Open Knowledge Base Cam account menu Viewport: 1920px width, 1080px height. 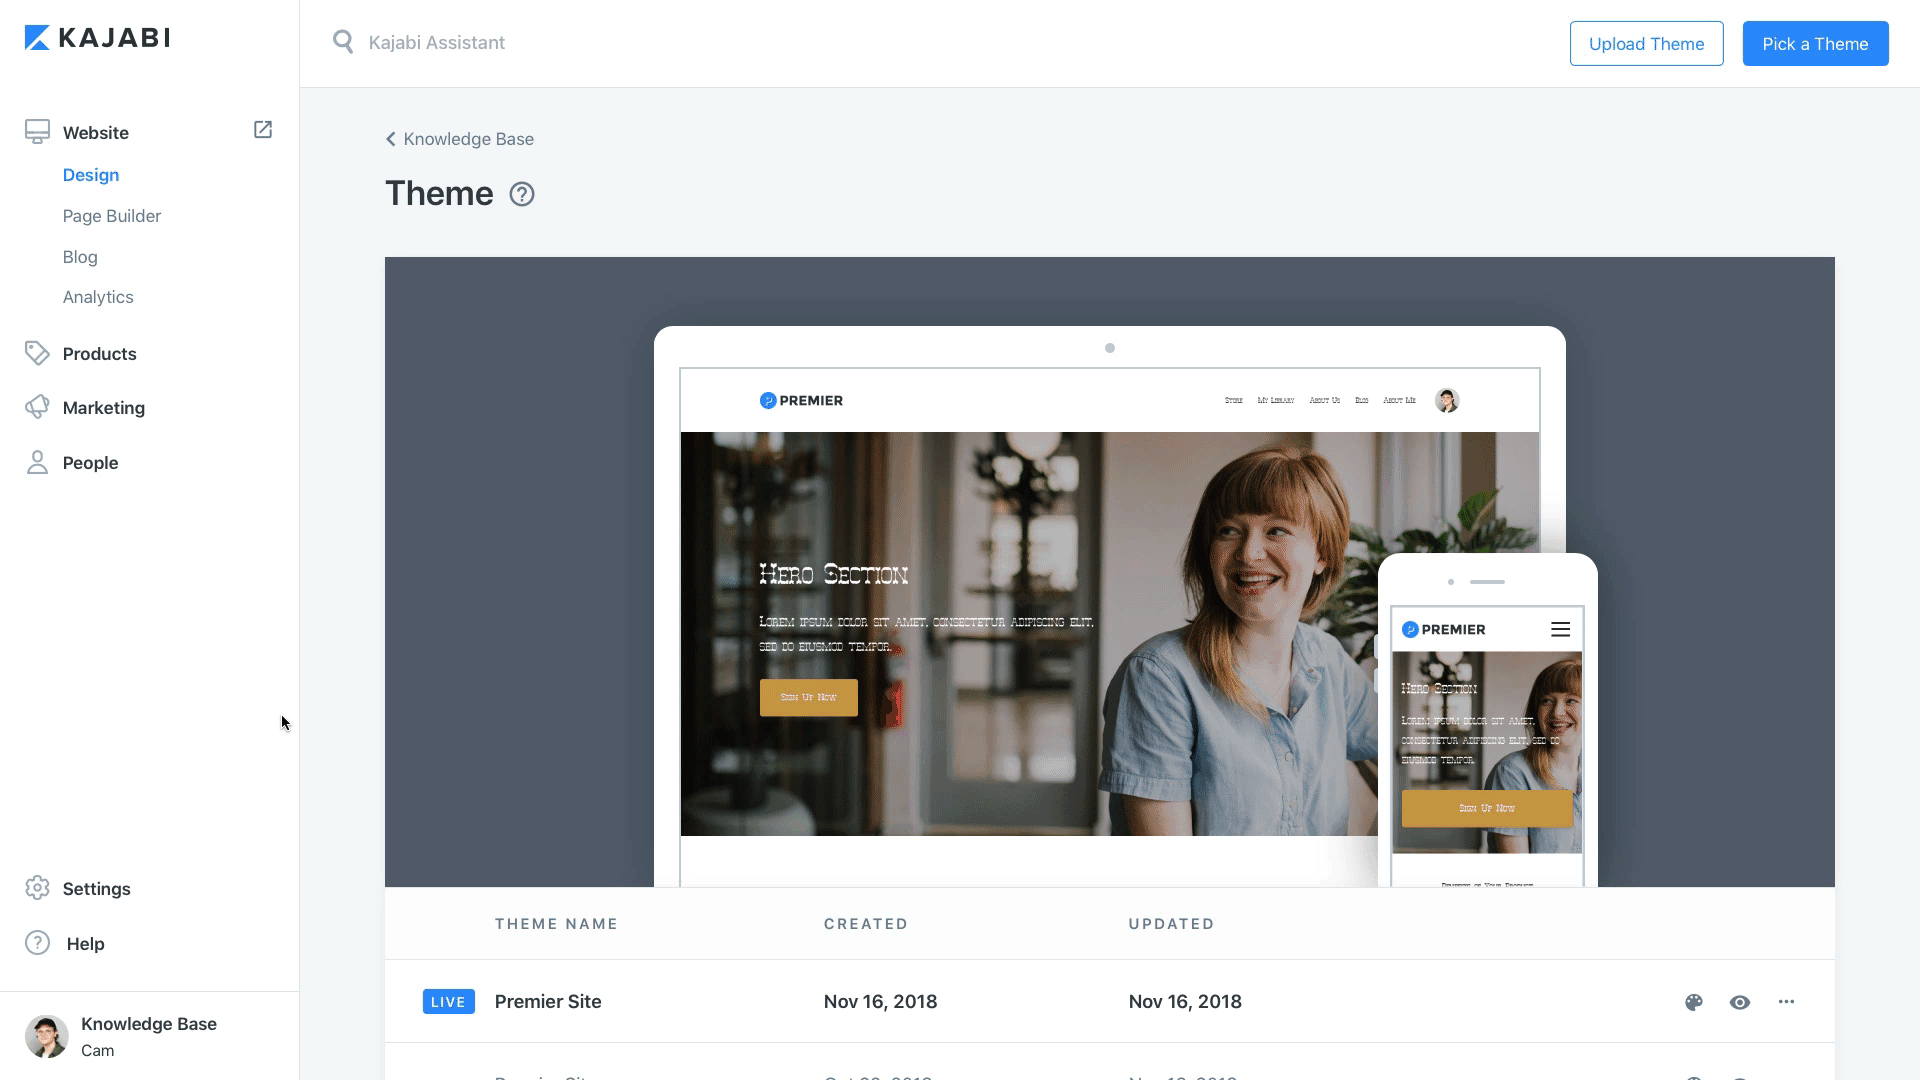pos(148,1036)
